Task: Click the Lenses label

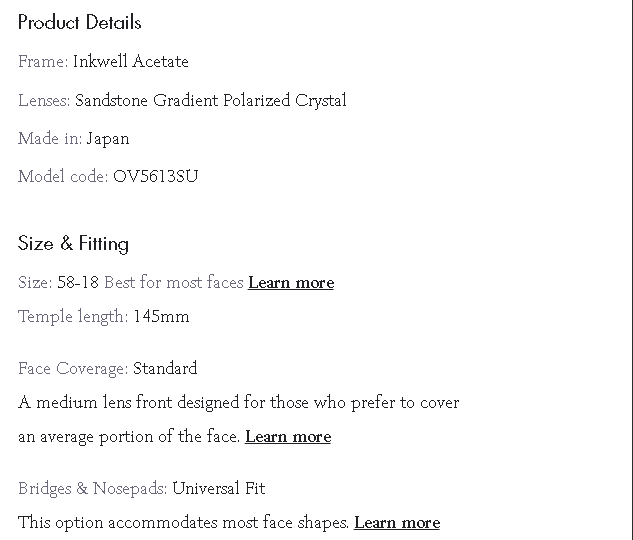Action: point(44,101)
